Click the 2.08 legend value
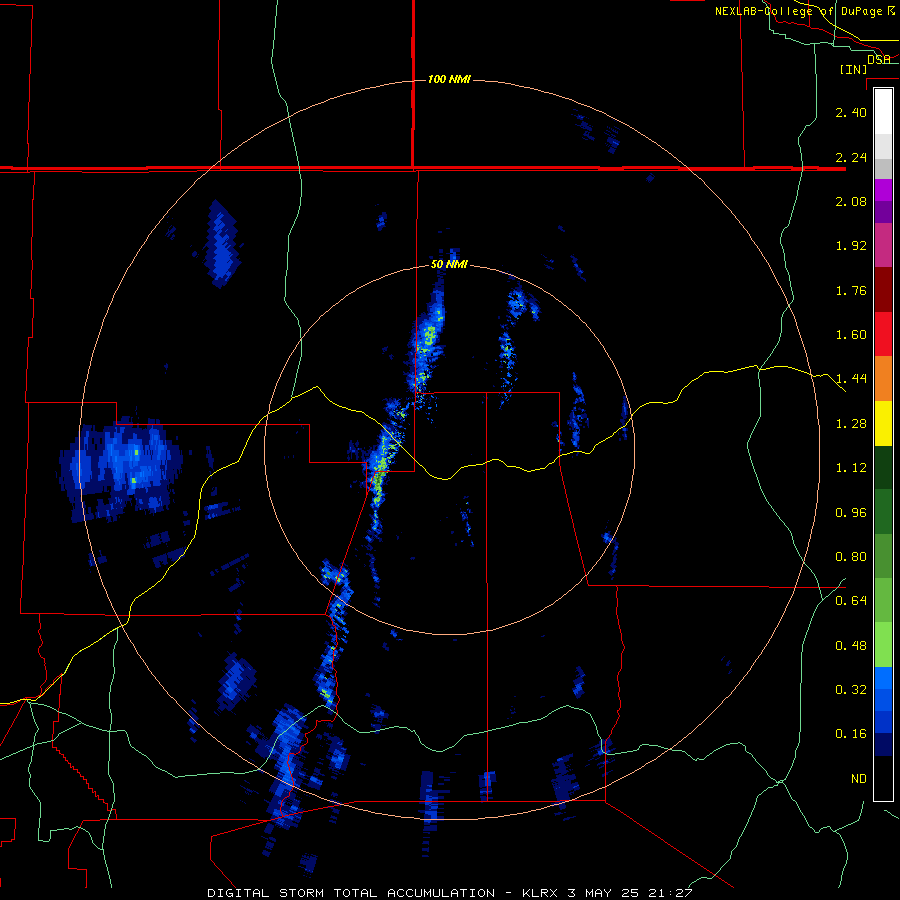The height and width of the screenshot is (900, 900). 851,201
